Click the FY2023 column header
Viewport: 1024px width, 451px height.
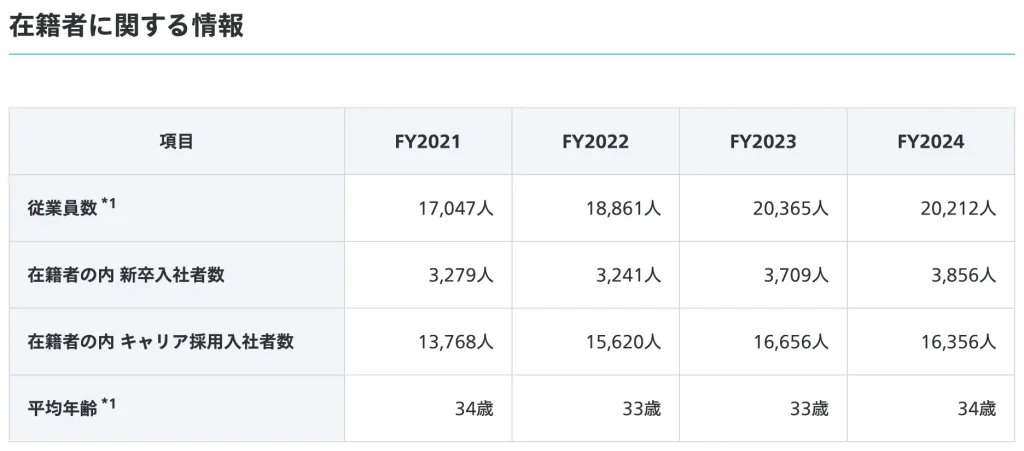point(763,142)
